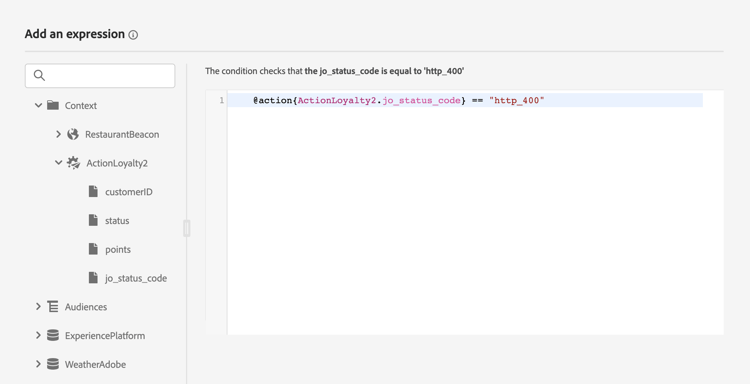Click the WeatherAdobe database icon
The image size is (750, 384).
point(53,364)
